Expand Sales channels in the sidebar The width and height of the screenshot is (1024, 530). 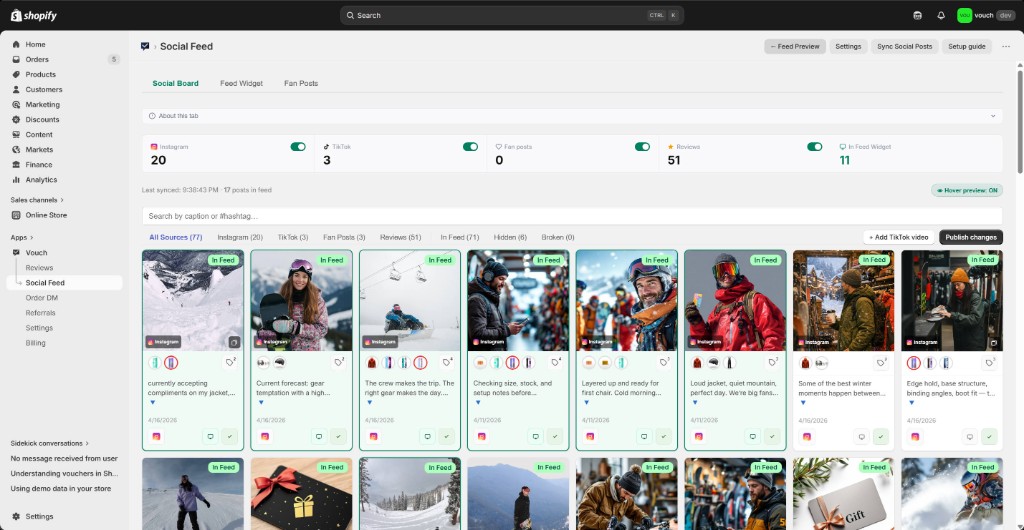pos(37,200)
